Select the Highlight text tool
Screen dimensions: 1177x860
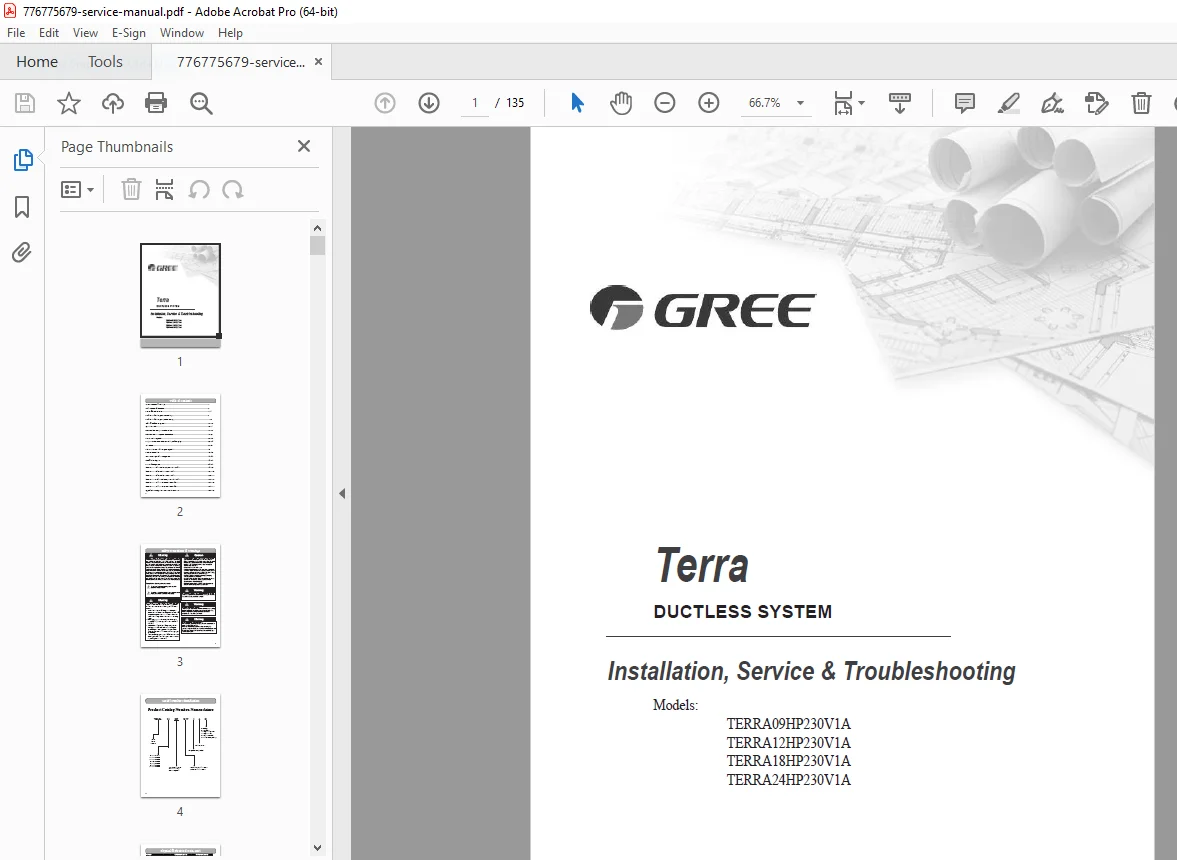pos(1008,103)
